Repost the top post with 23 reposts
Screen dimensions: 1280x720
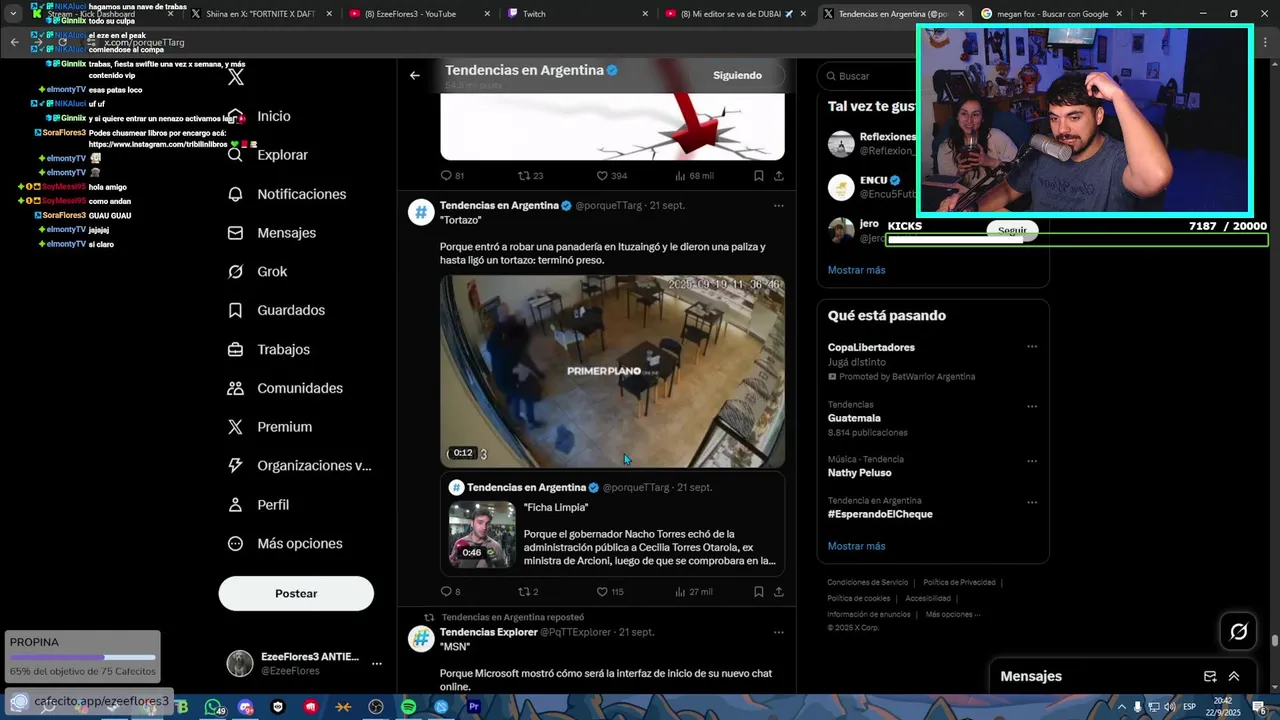tap(523, 176)
